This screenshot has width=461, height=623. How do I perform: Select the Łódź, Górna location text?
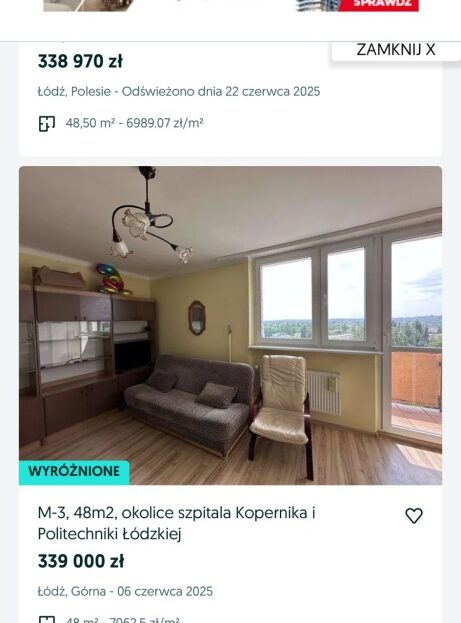(72, 591)
